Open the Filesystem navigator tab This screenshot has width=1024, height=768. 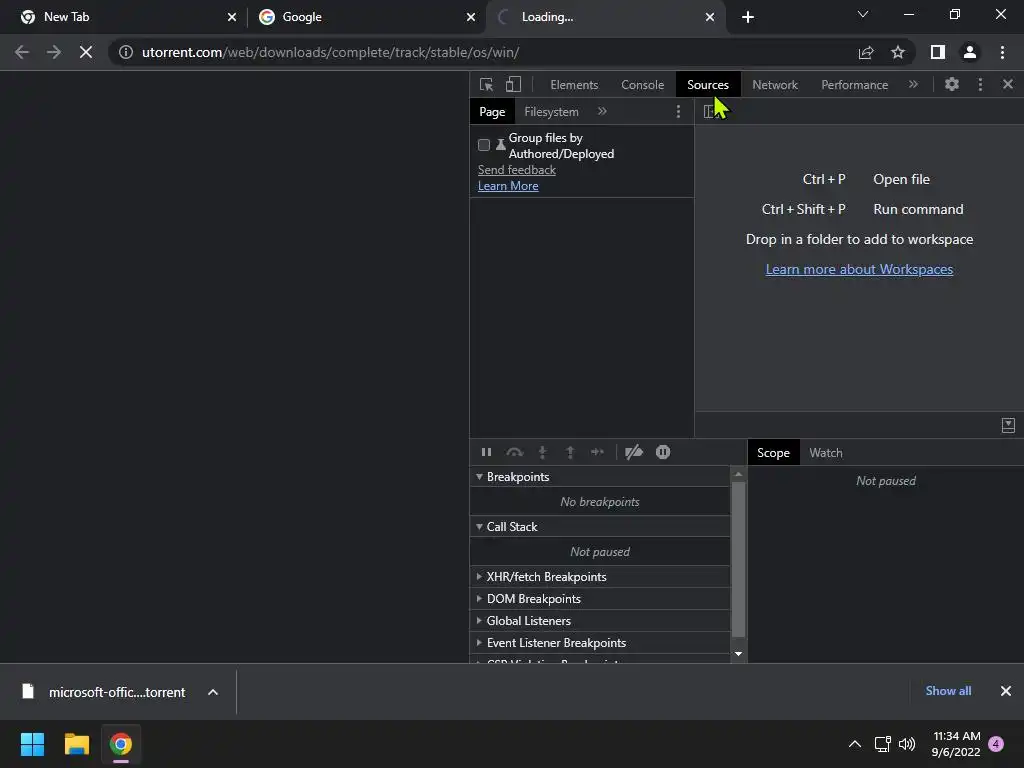tap(551, 112)
